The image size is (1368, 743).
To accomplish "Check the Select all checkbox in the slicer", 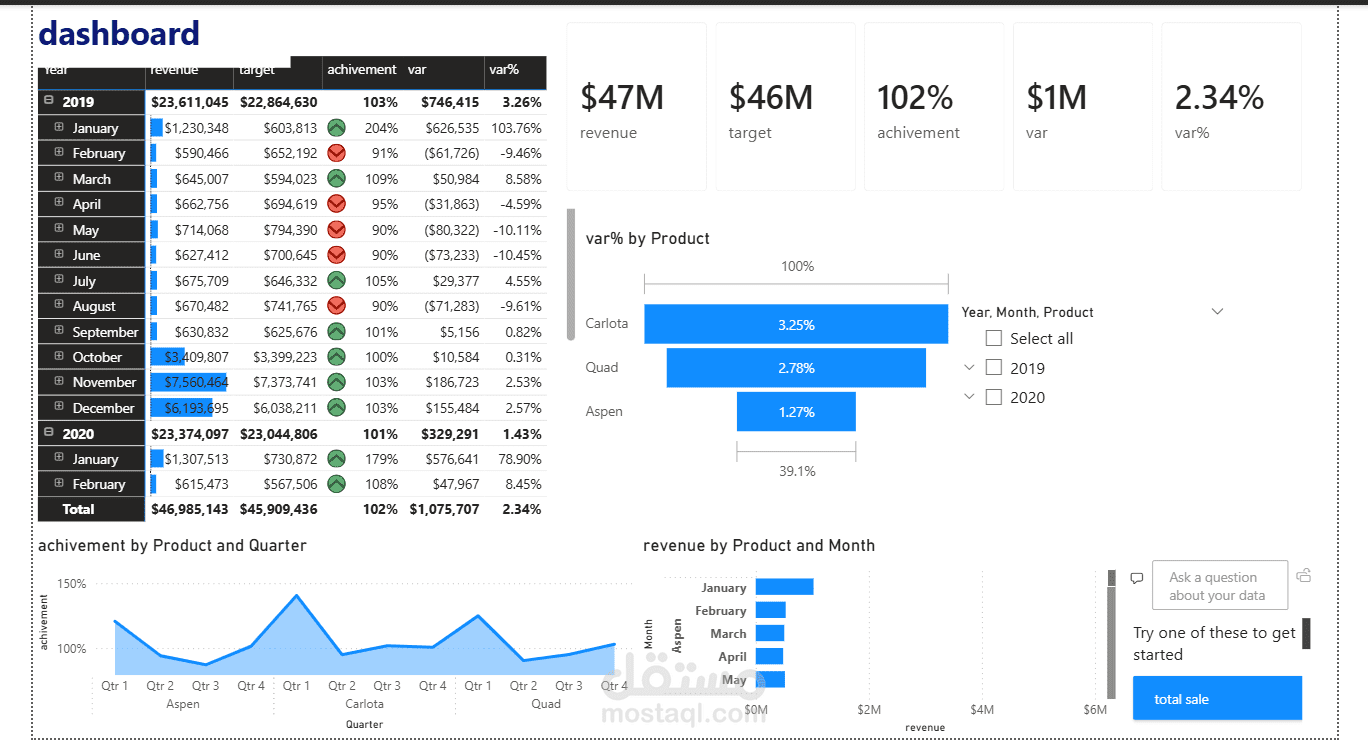I will 993,338.
